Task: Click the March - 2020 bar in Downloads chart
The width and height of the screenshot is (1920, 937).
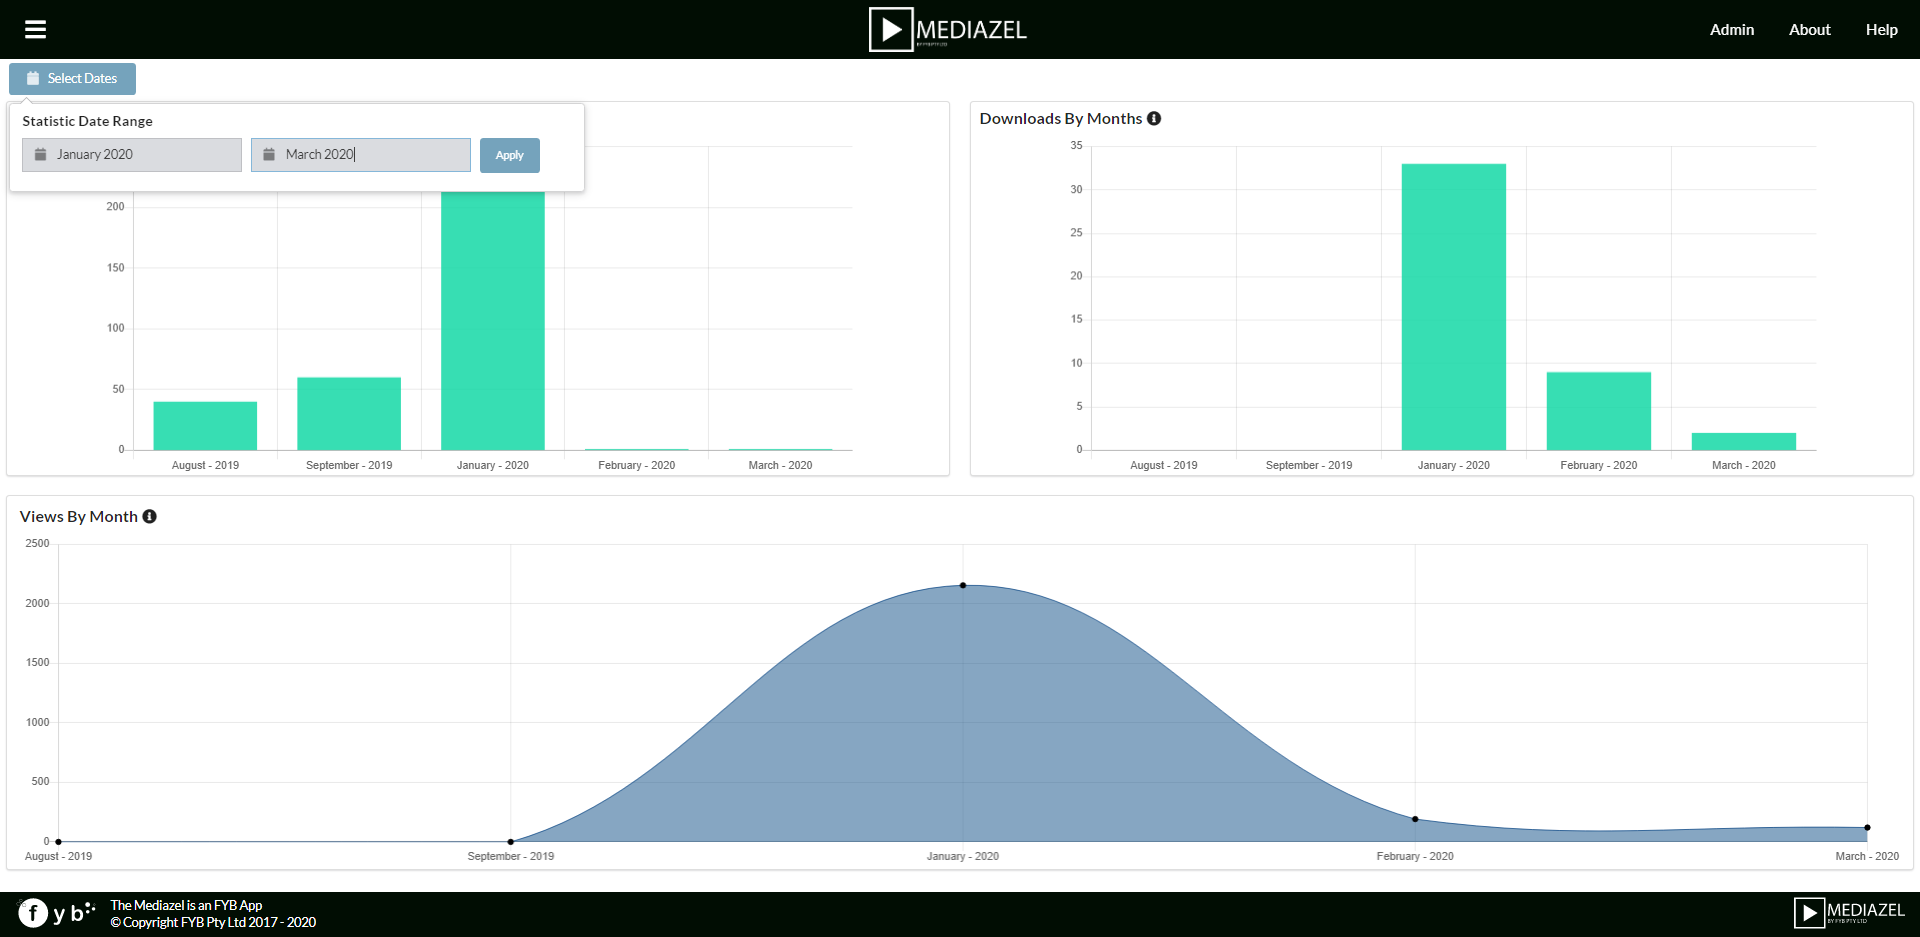Action: pos(1744,441)
